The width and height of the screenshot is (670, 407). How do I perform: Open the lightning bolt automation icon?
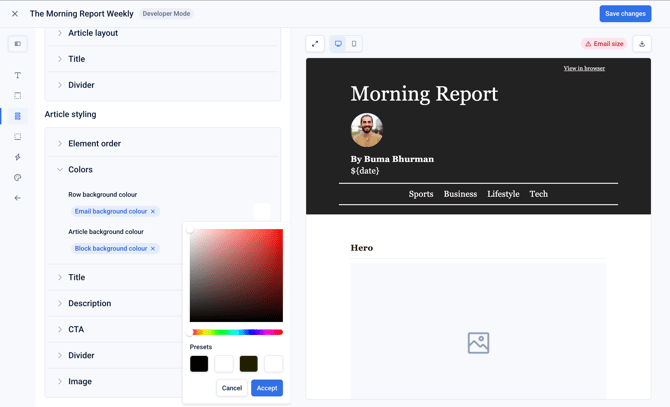point(18,157)
